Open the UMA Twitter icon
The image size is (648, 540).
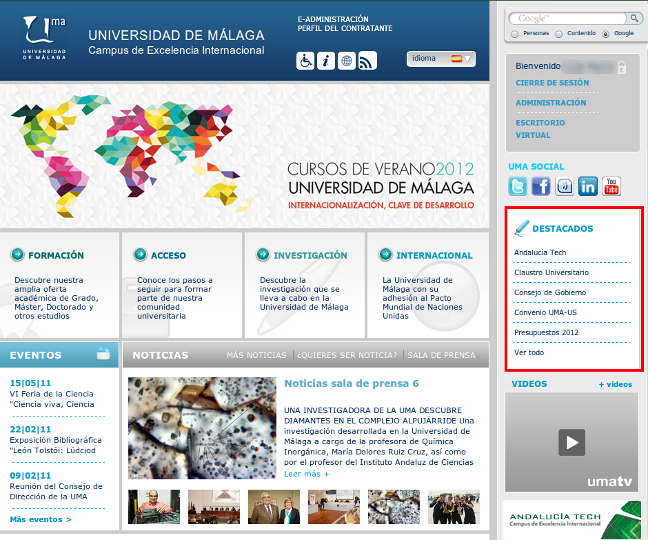[517, 186]
